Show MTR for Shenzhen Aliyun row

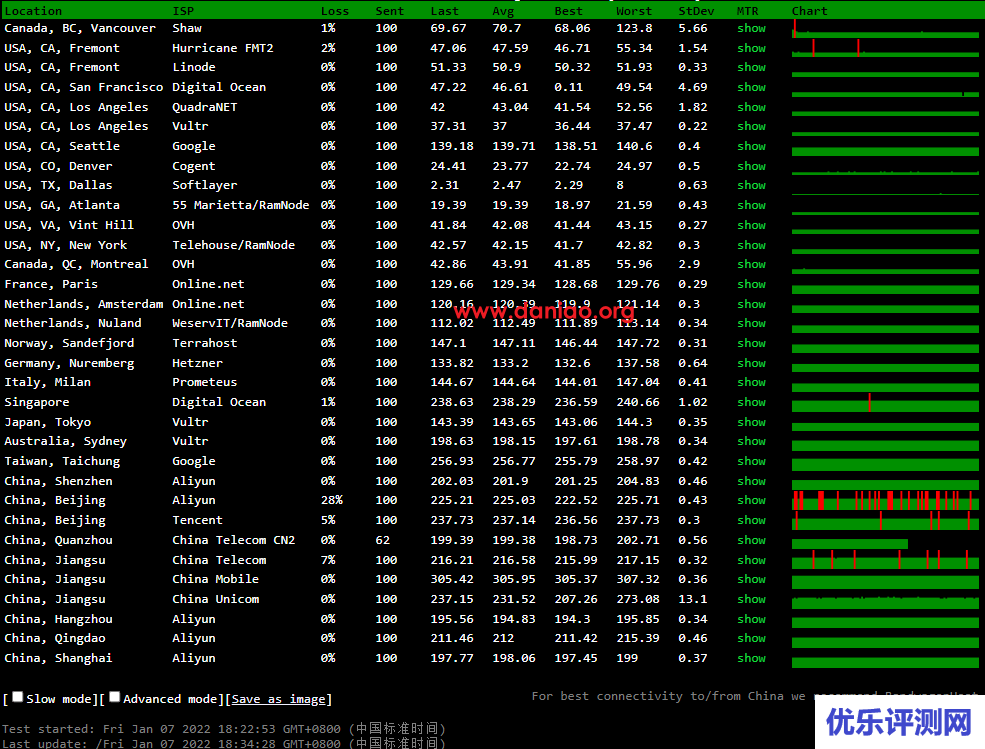751,481
